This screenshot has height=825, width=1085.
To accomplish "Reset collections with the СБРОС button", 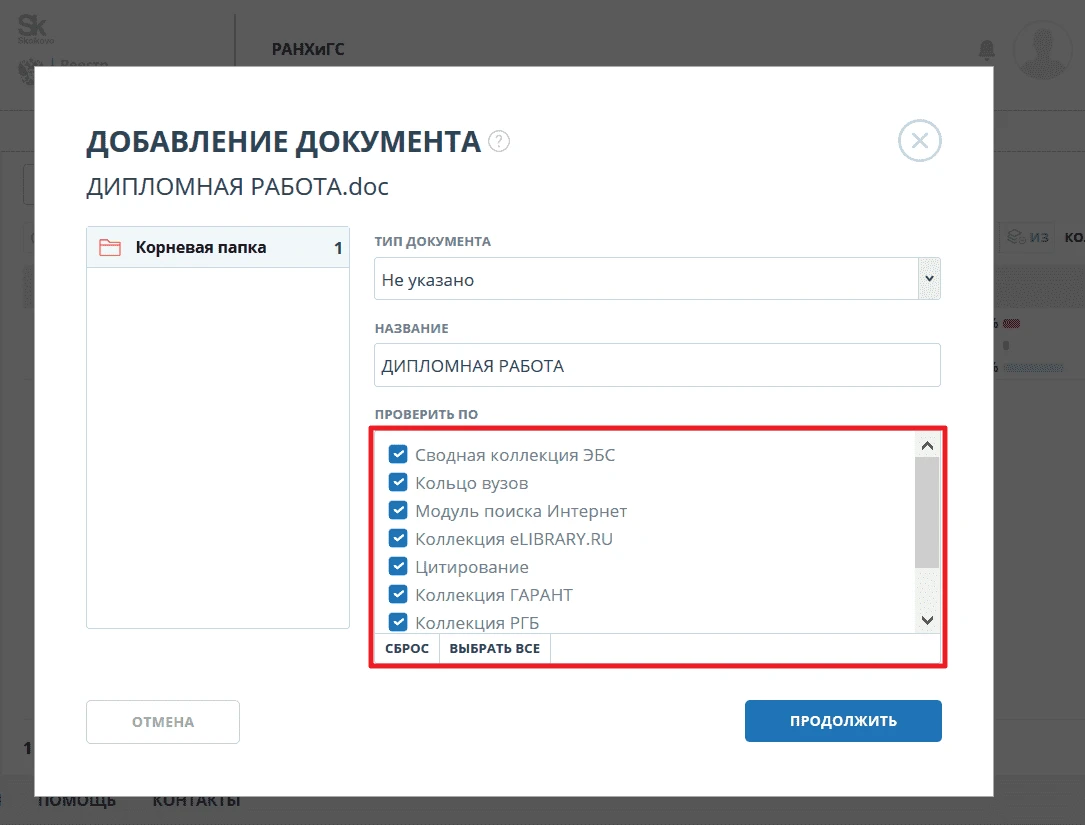I will (407, 648).
